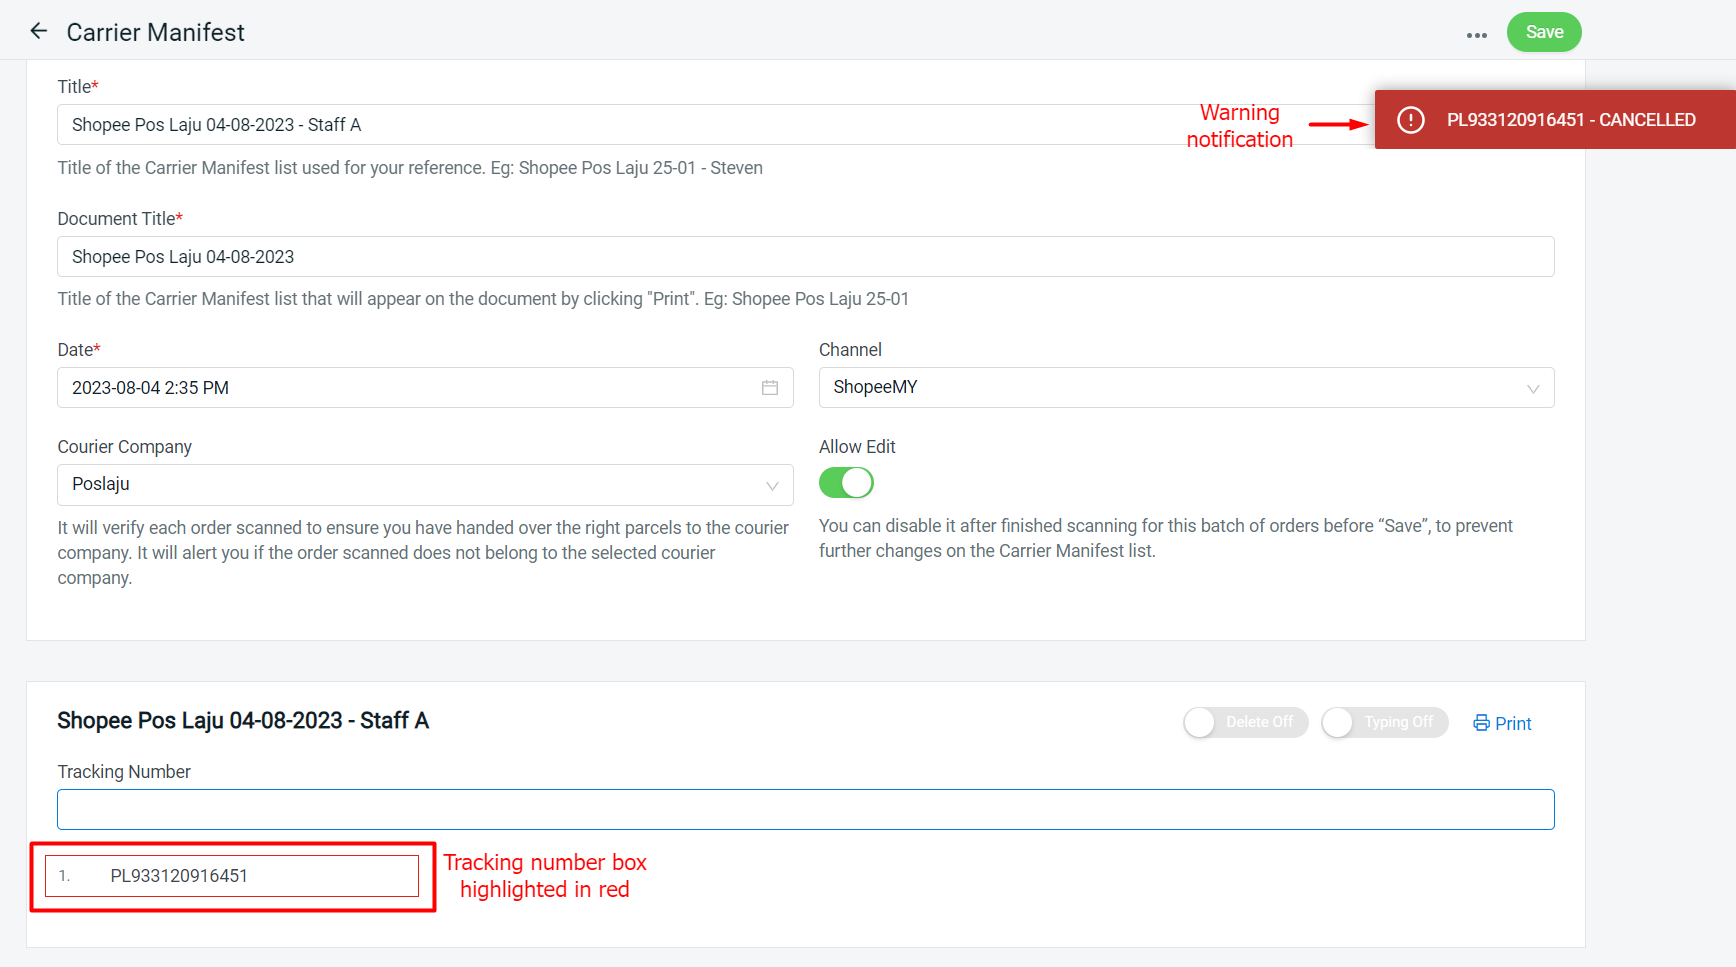Click the Document Title input field
1736x967 pixels.
805,257
